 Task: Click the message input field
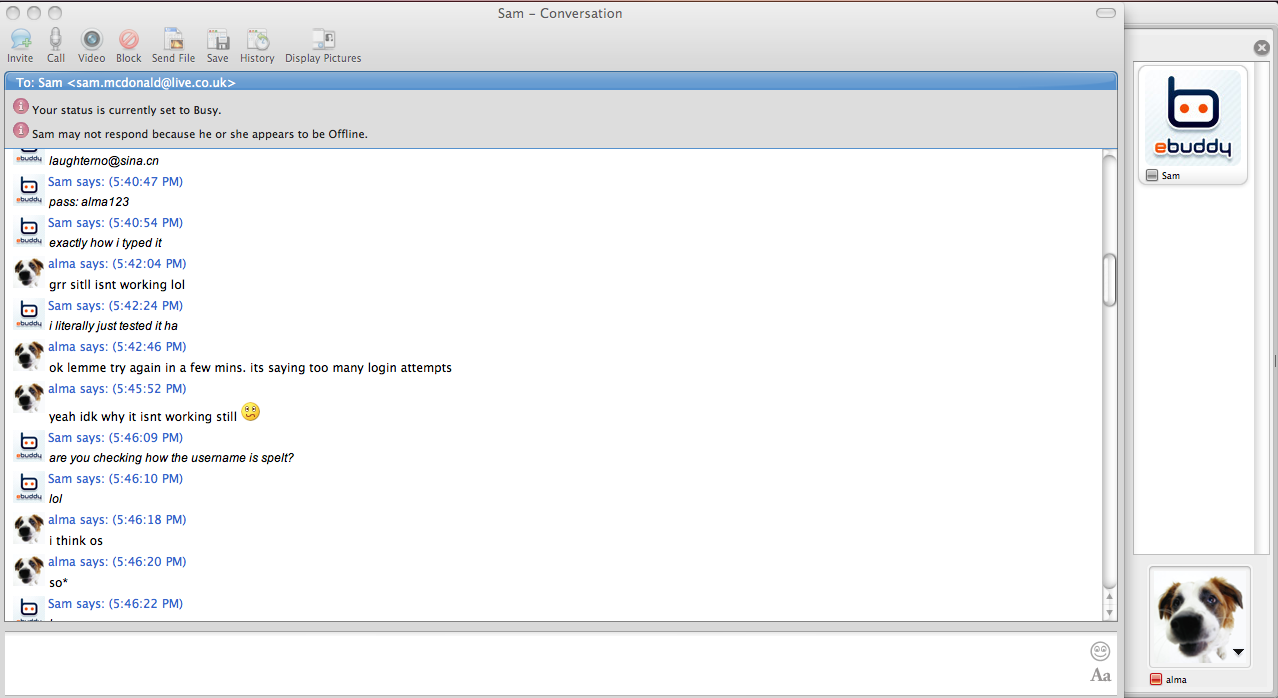pyautogui.click(x=545, y=663)
